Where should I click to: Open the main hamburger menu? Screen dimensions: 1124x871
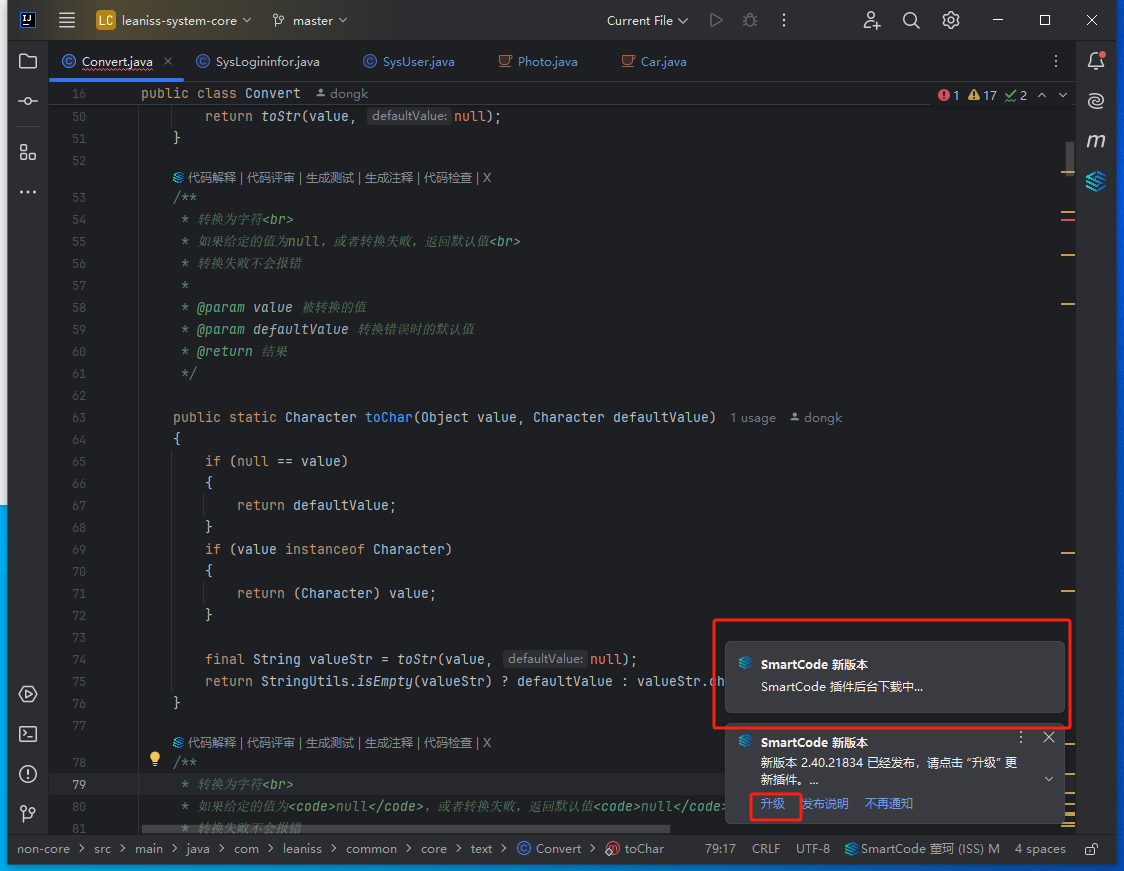tap(67, 20)
